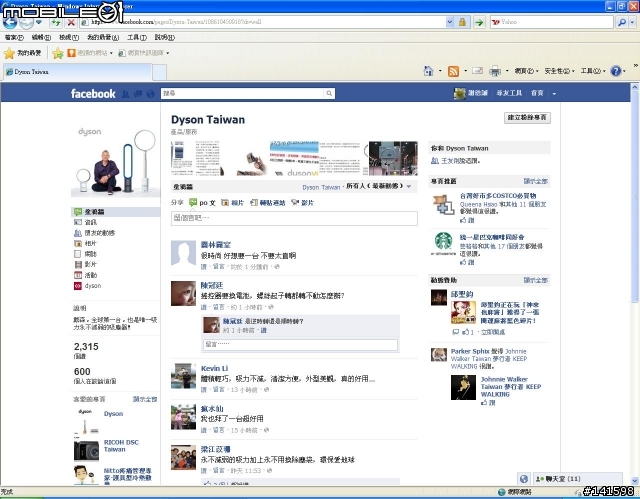
Task: Click the printer icon
Action: coord(495,71)
